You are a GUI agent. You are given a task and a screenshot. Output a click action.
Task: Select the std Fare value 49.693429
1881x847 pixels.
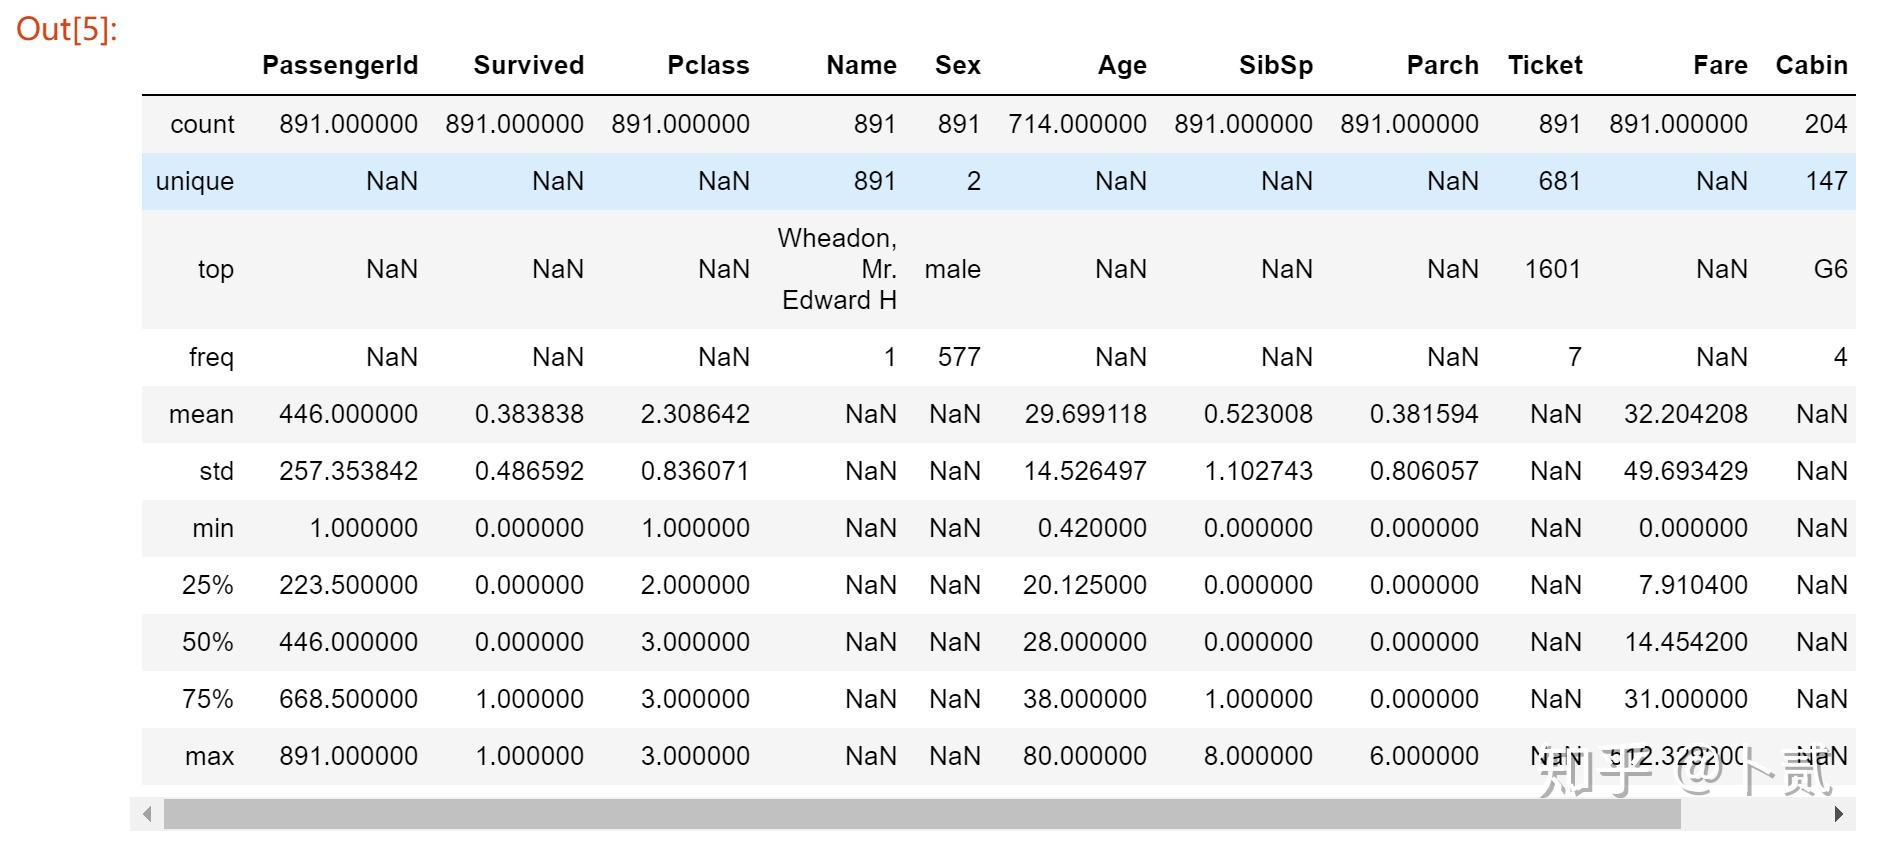pos(1685,471)
